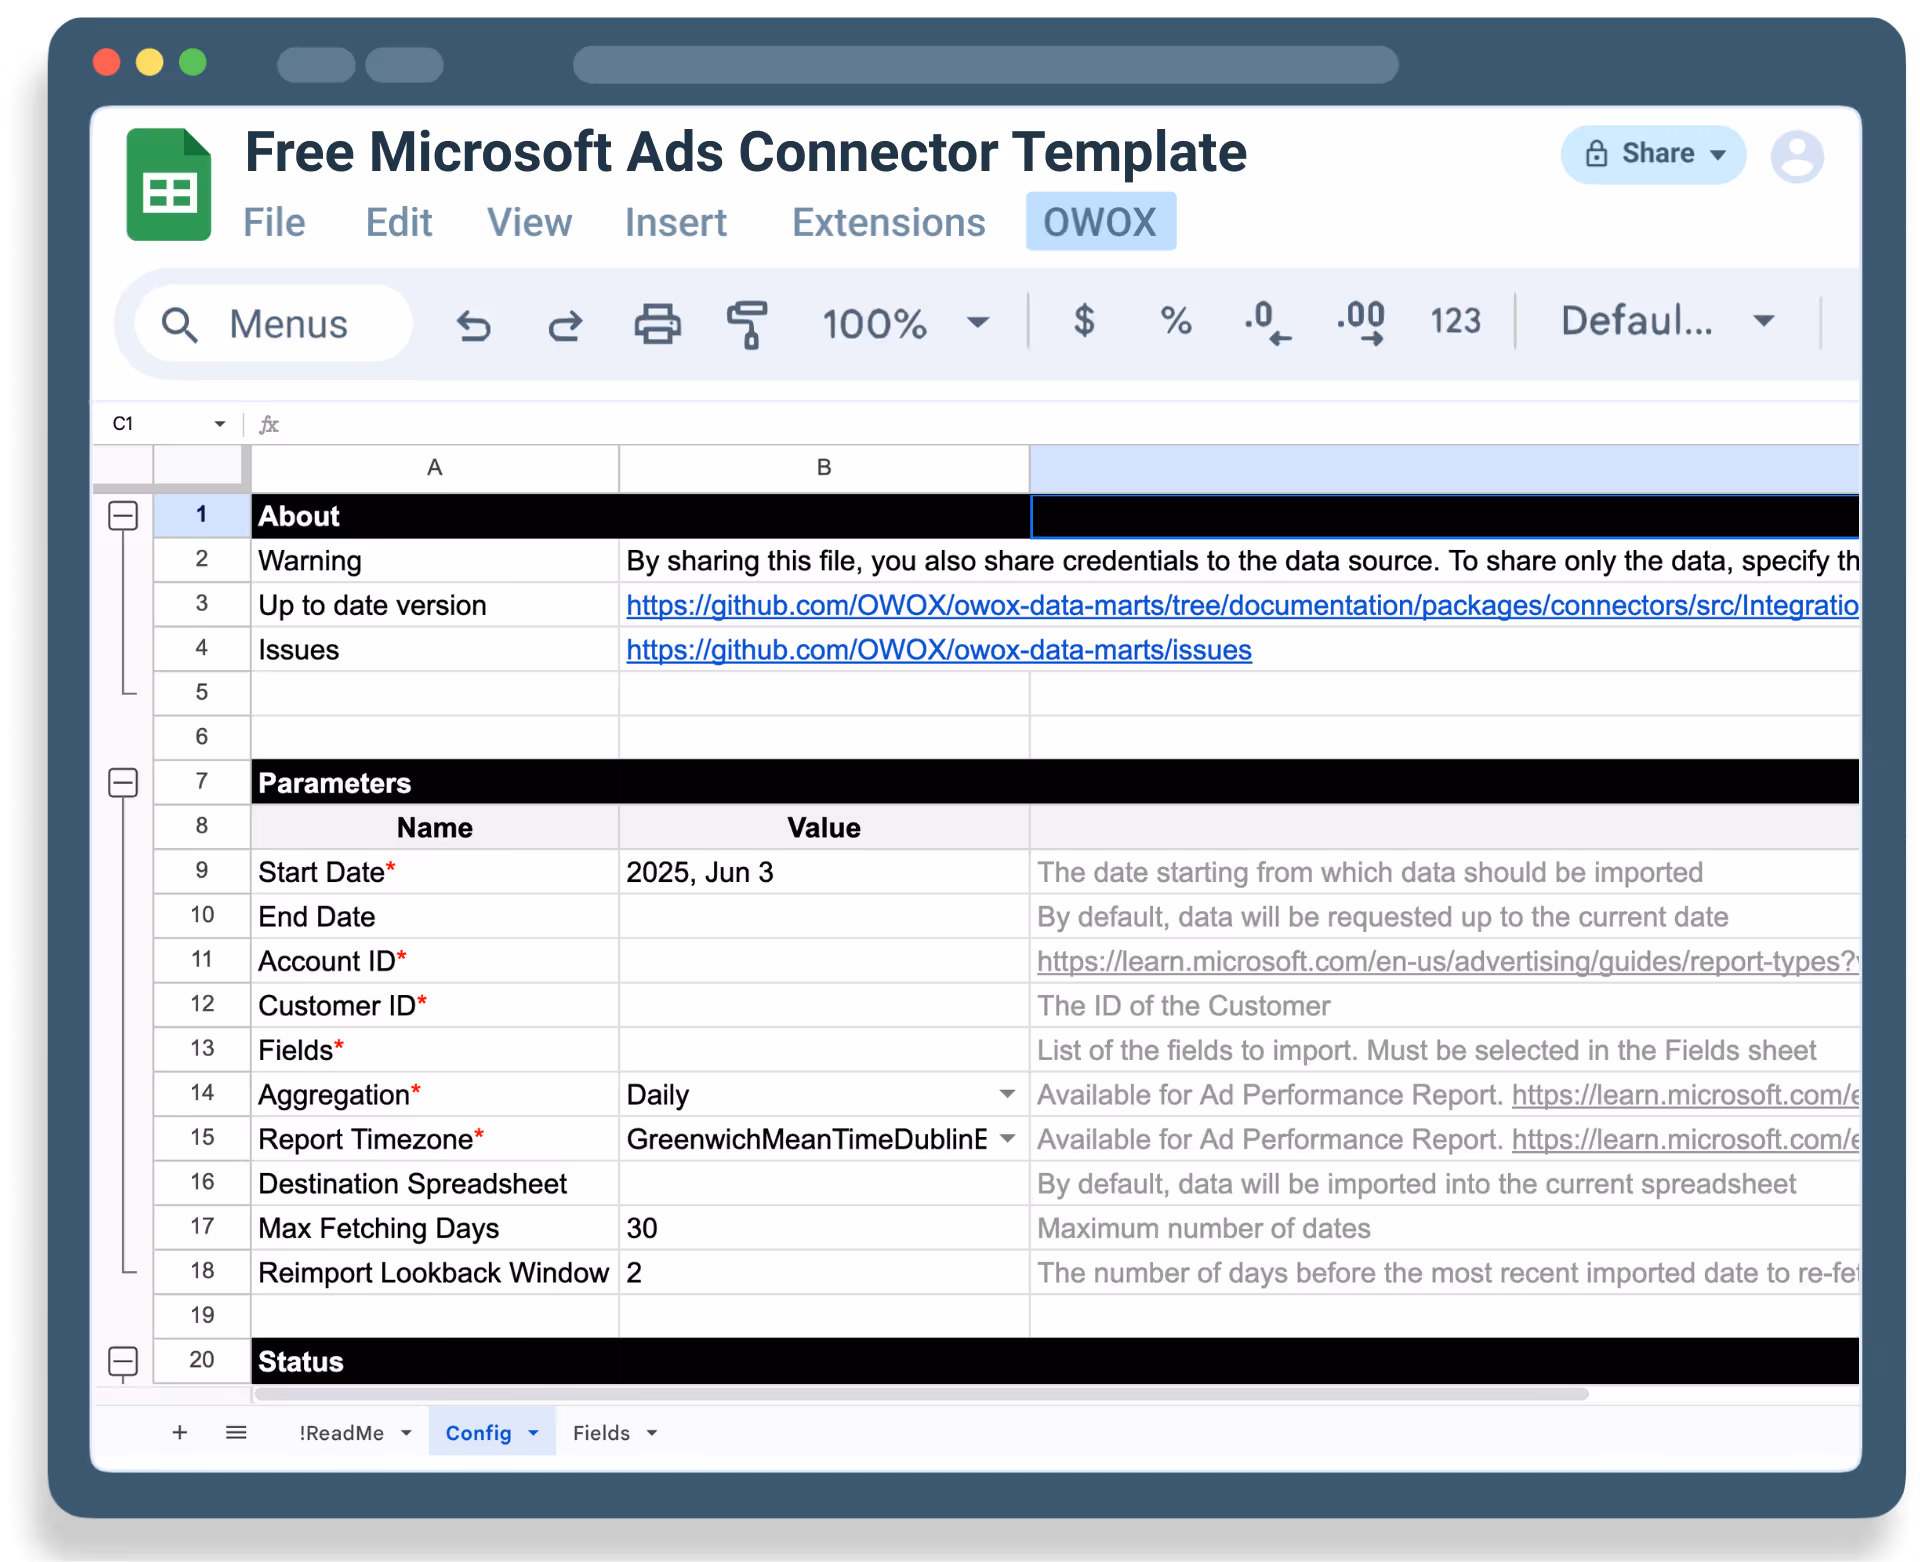Collapse the Parameters row group
This screenshot has width=1920, height=1562.
point(123,783)
